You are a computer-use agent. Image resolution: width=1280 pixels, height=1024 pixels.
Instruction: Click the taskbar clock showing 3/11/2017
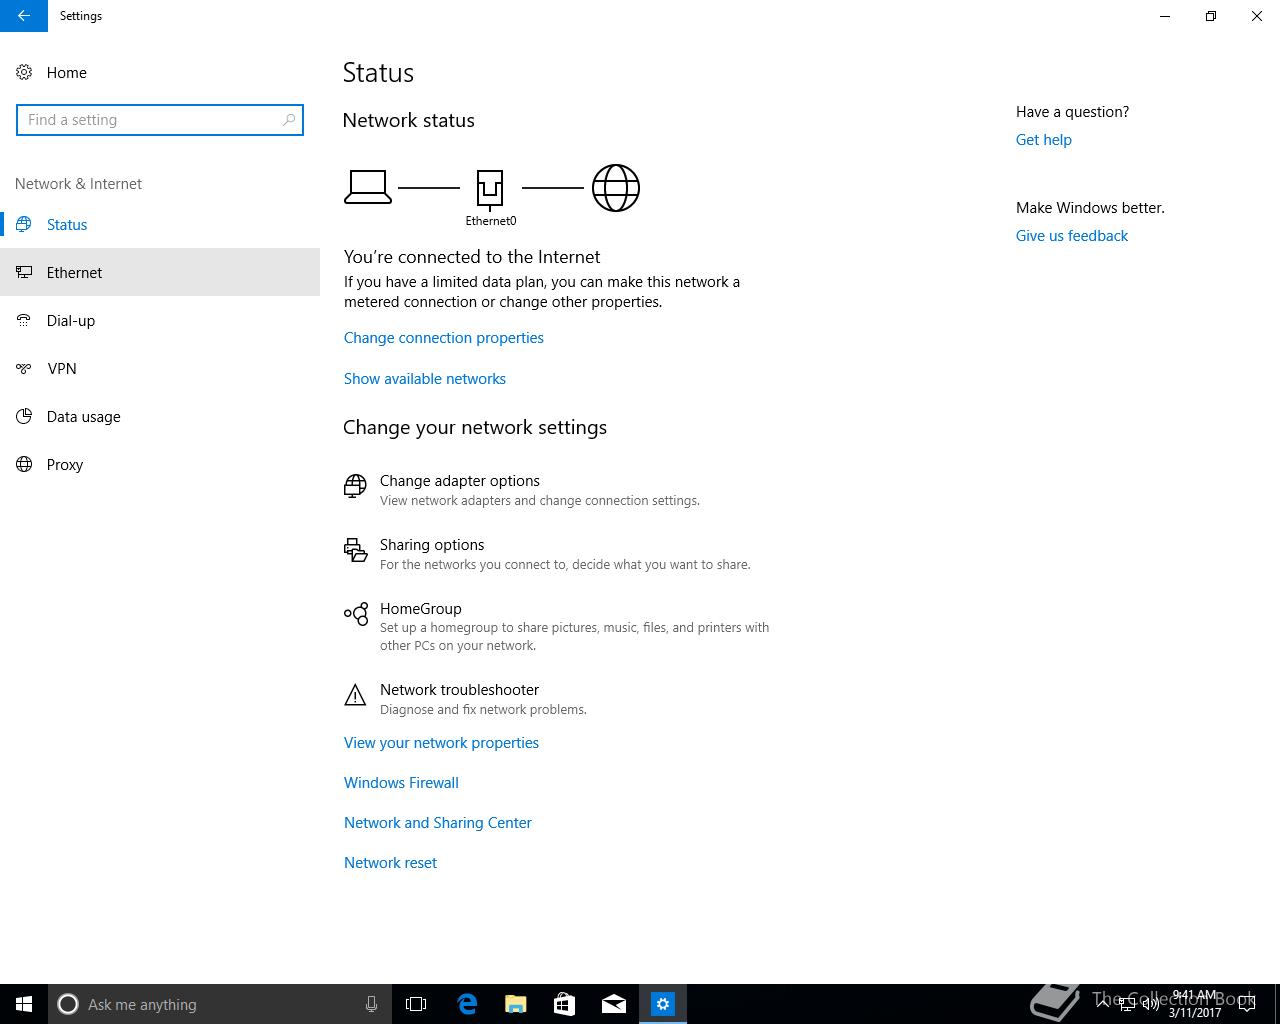[x=1195, y=1004]
